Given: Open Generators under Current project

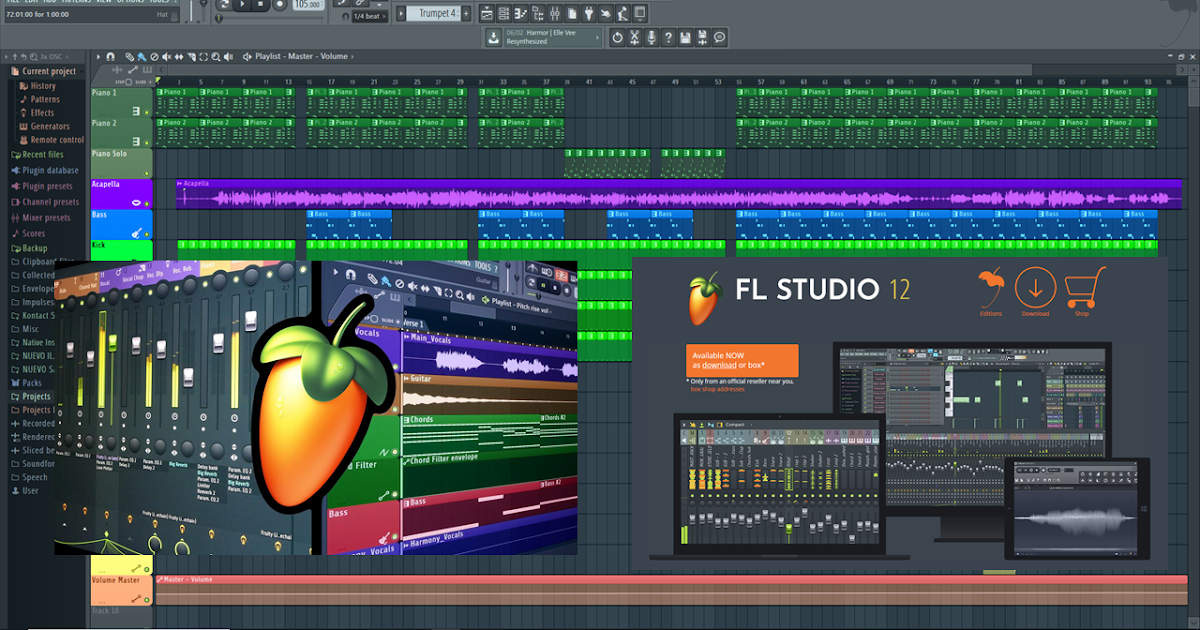Looking at the screenshot, I should [x=45, y=126].
